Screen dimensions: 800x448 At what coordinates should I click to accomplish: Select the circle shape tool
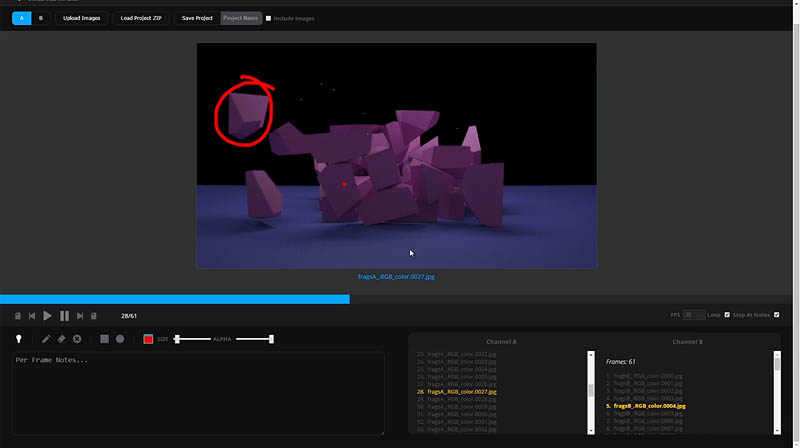click(120, 339)
